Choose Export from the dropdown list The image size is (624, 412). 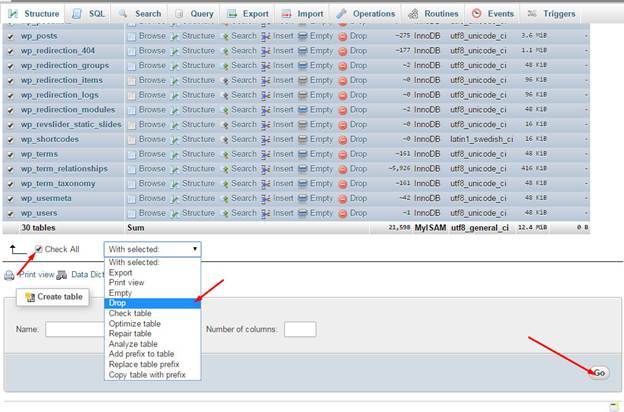tap(153, 273)
